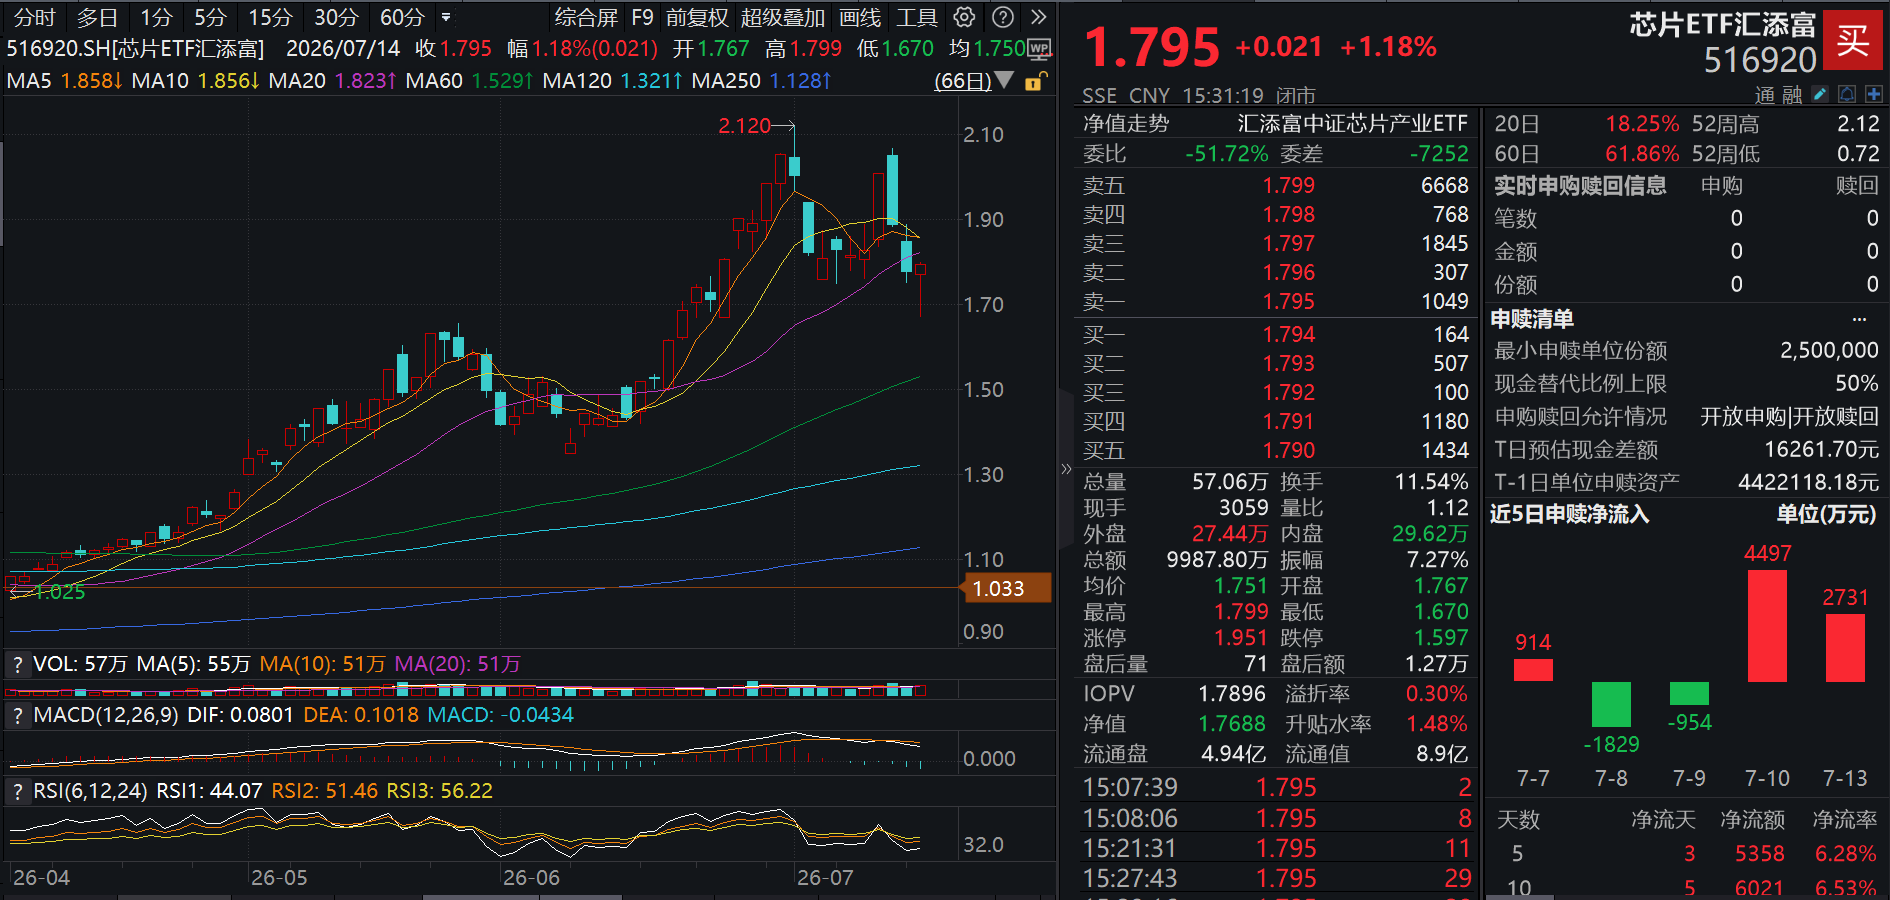
Task: Click the 1.033 price marker label
Action: point(1005,588)
